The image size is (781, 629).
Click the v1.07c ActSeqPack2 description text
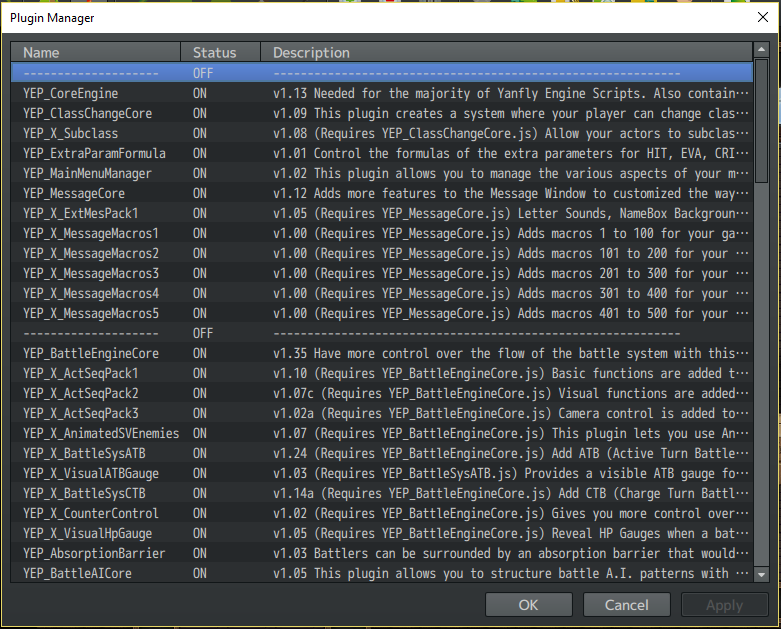[511, 393]
